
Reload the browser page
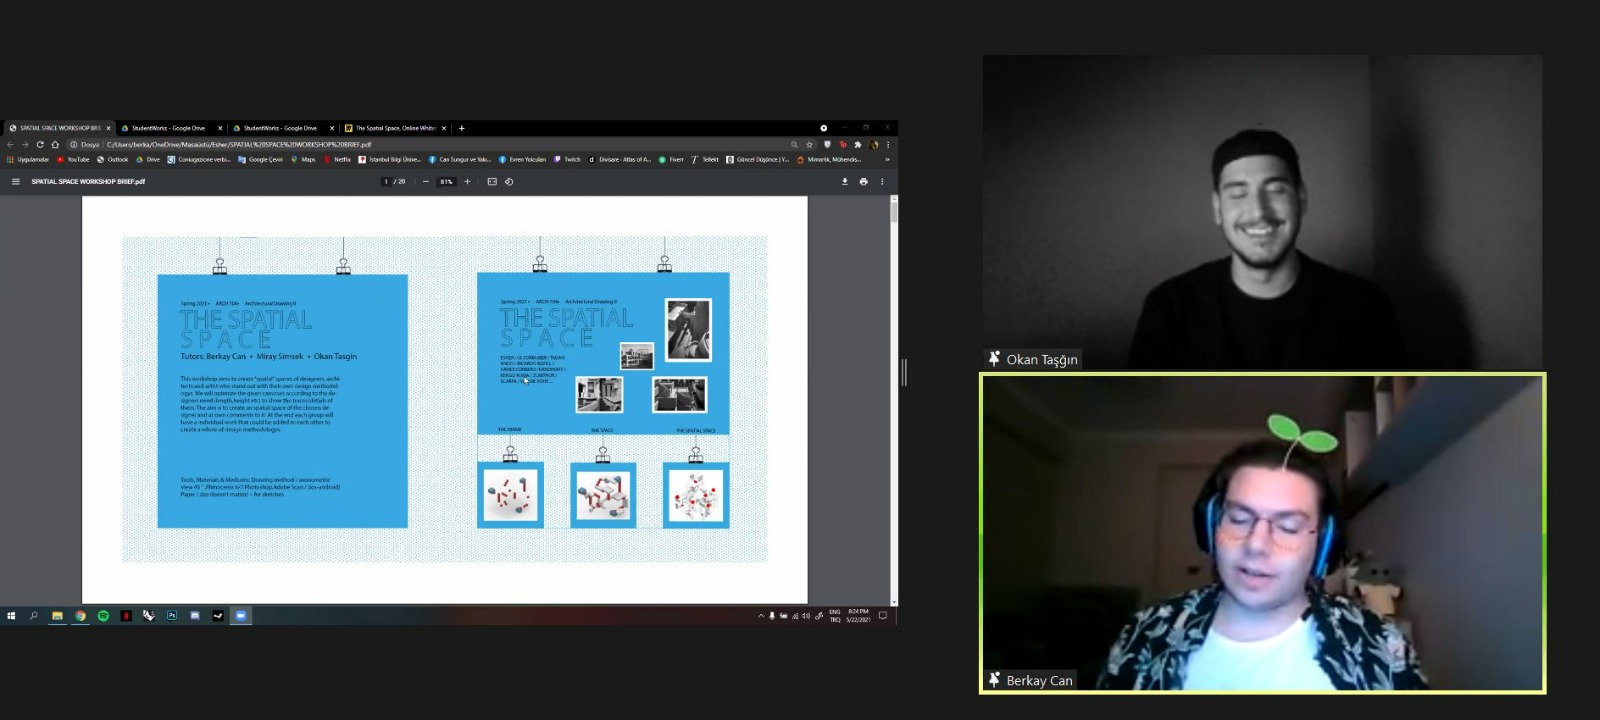click(40, 144)
